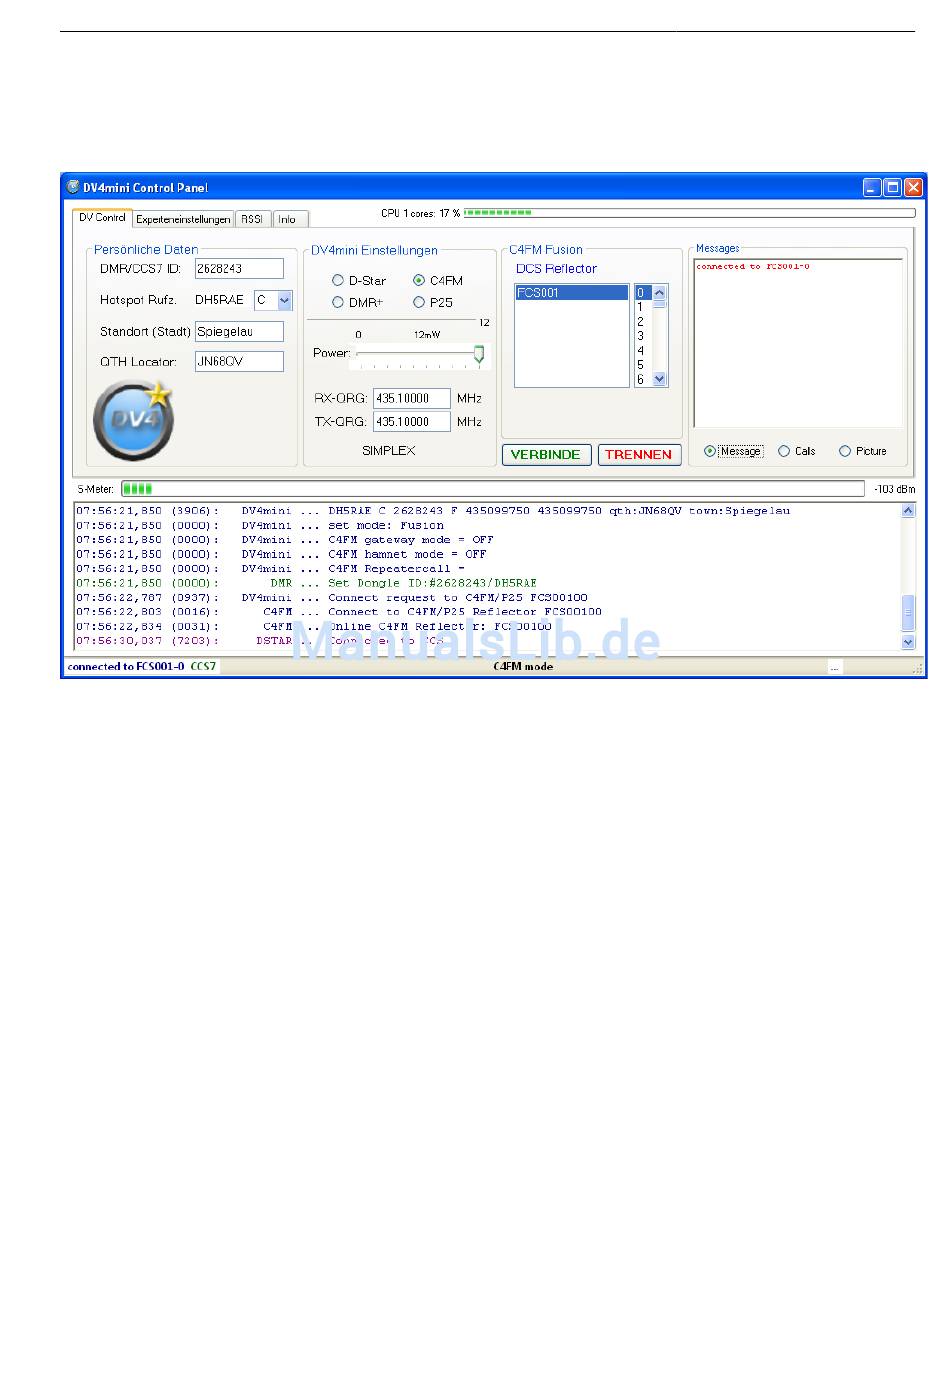Click the DMR/CCS7 ID input field

[239, 269]
